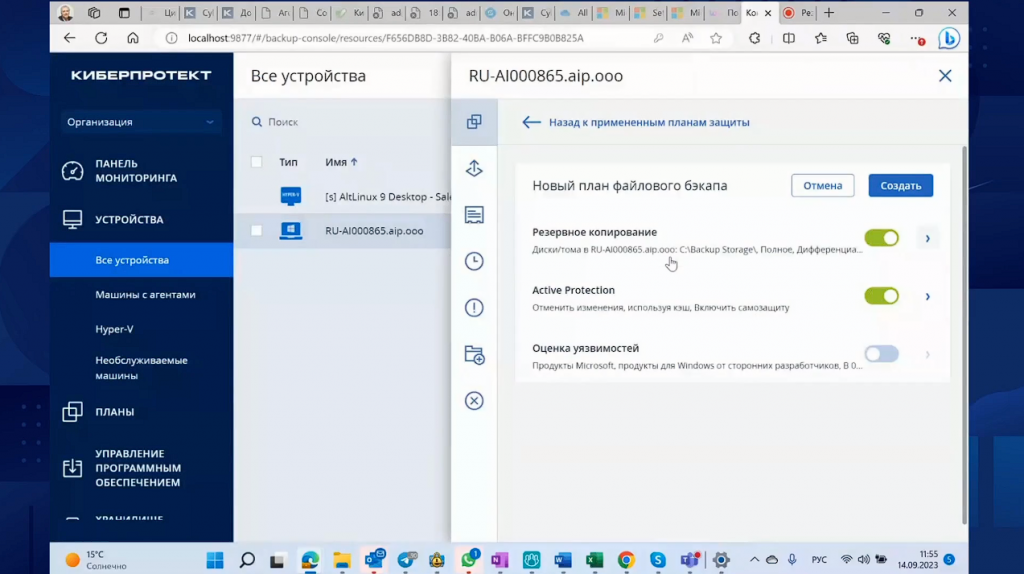
Task: Click the Windows device icon for RU-AI000865
Action: coord(291,231)
